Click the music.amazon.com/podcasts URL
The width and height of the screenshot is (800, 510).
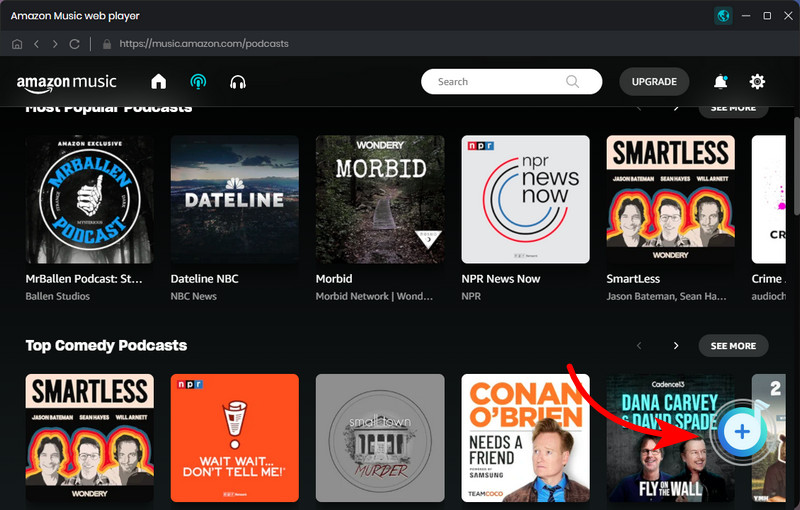204,44
